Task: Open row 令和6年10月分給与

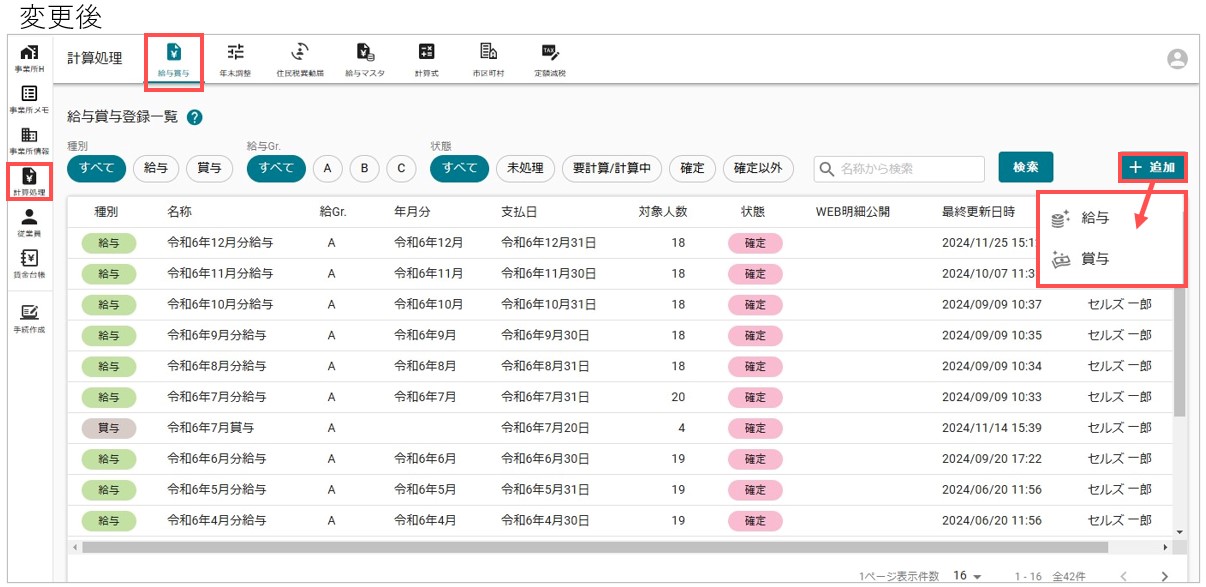Action: [620, 305]
